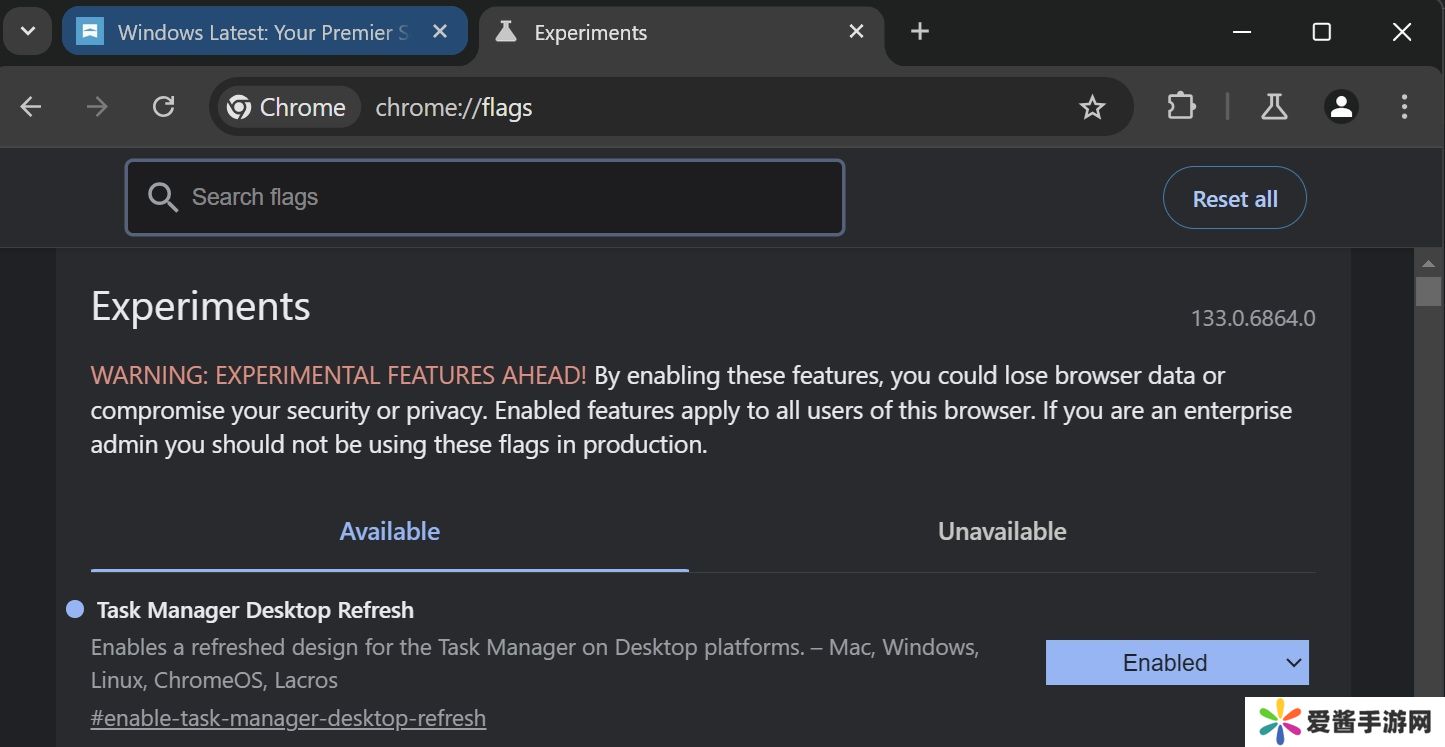Open the user profile avatar
This screenshot has width=1445, height=747.
[1341, 107]
